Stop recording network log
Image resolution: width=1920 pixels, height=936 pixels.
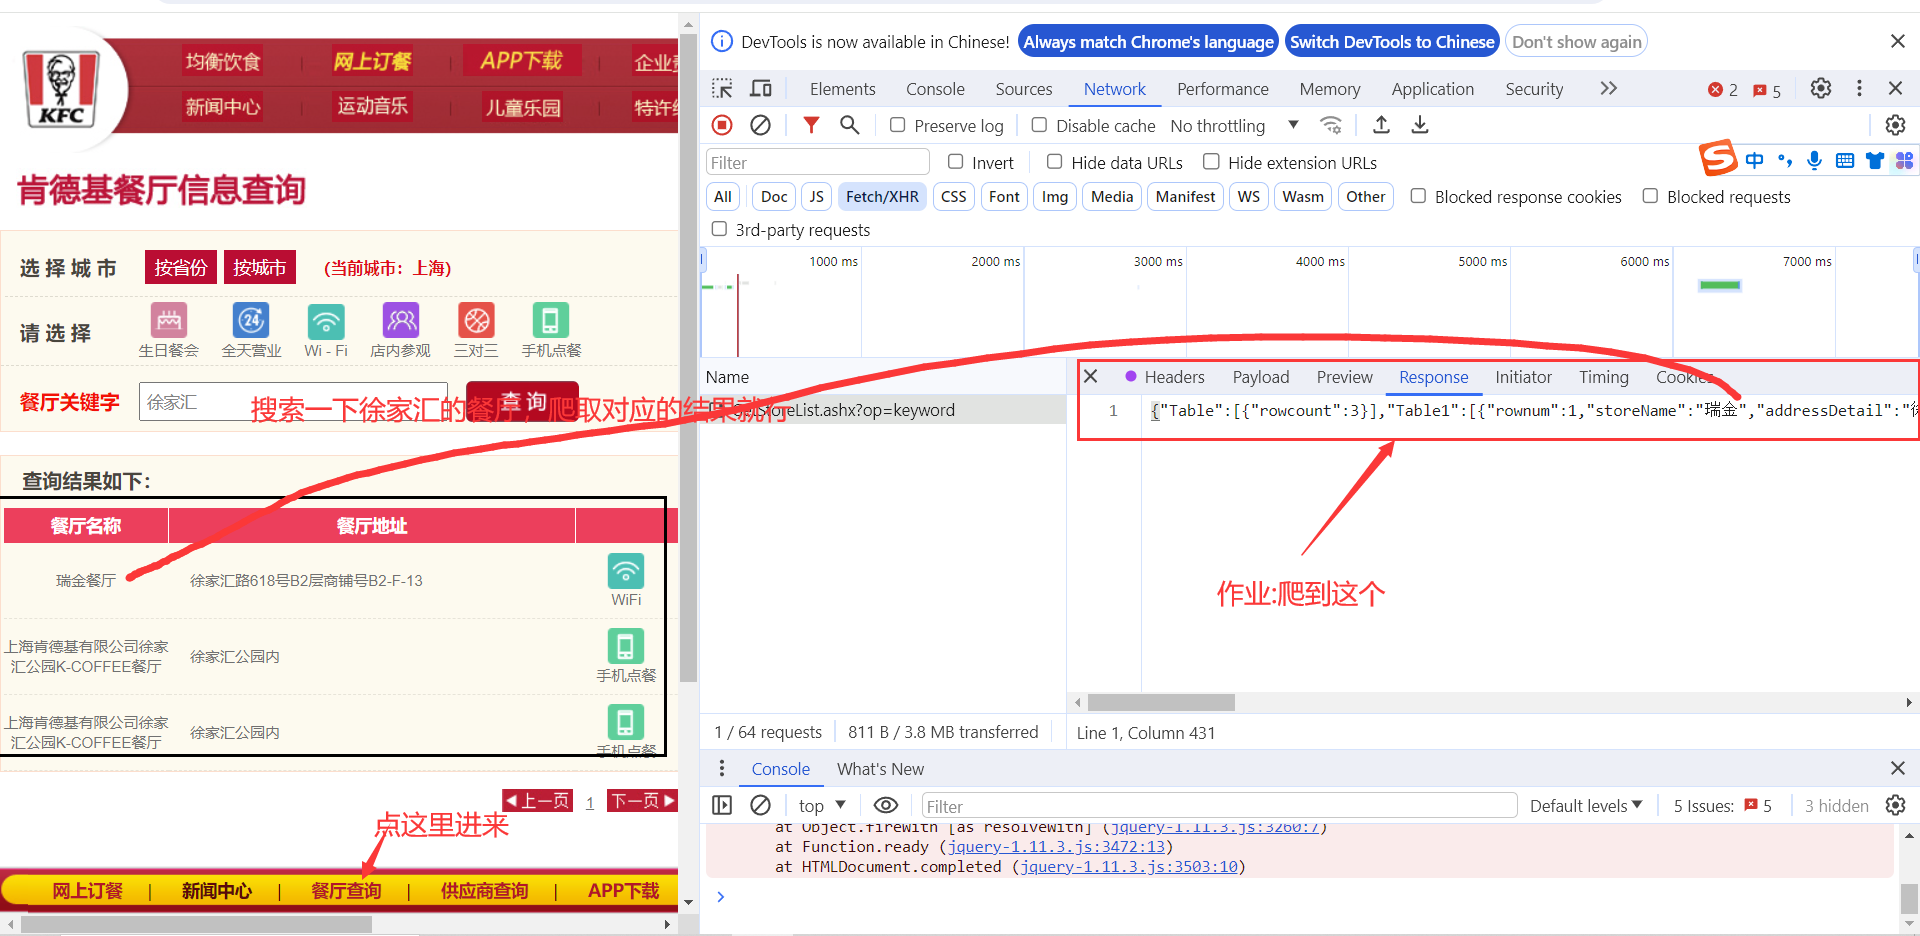(722, 125)
